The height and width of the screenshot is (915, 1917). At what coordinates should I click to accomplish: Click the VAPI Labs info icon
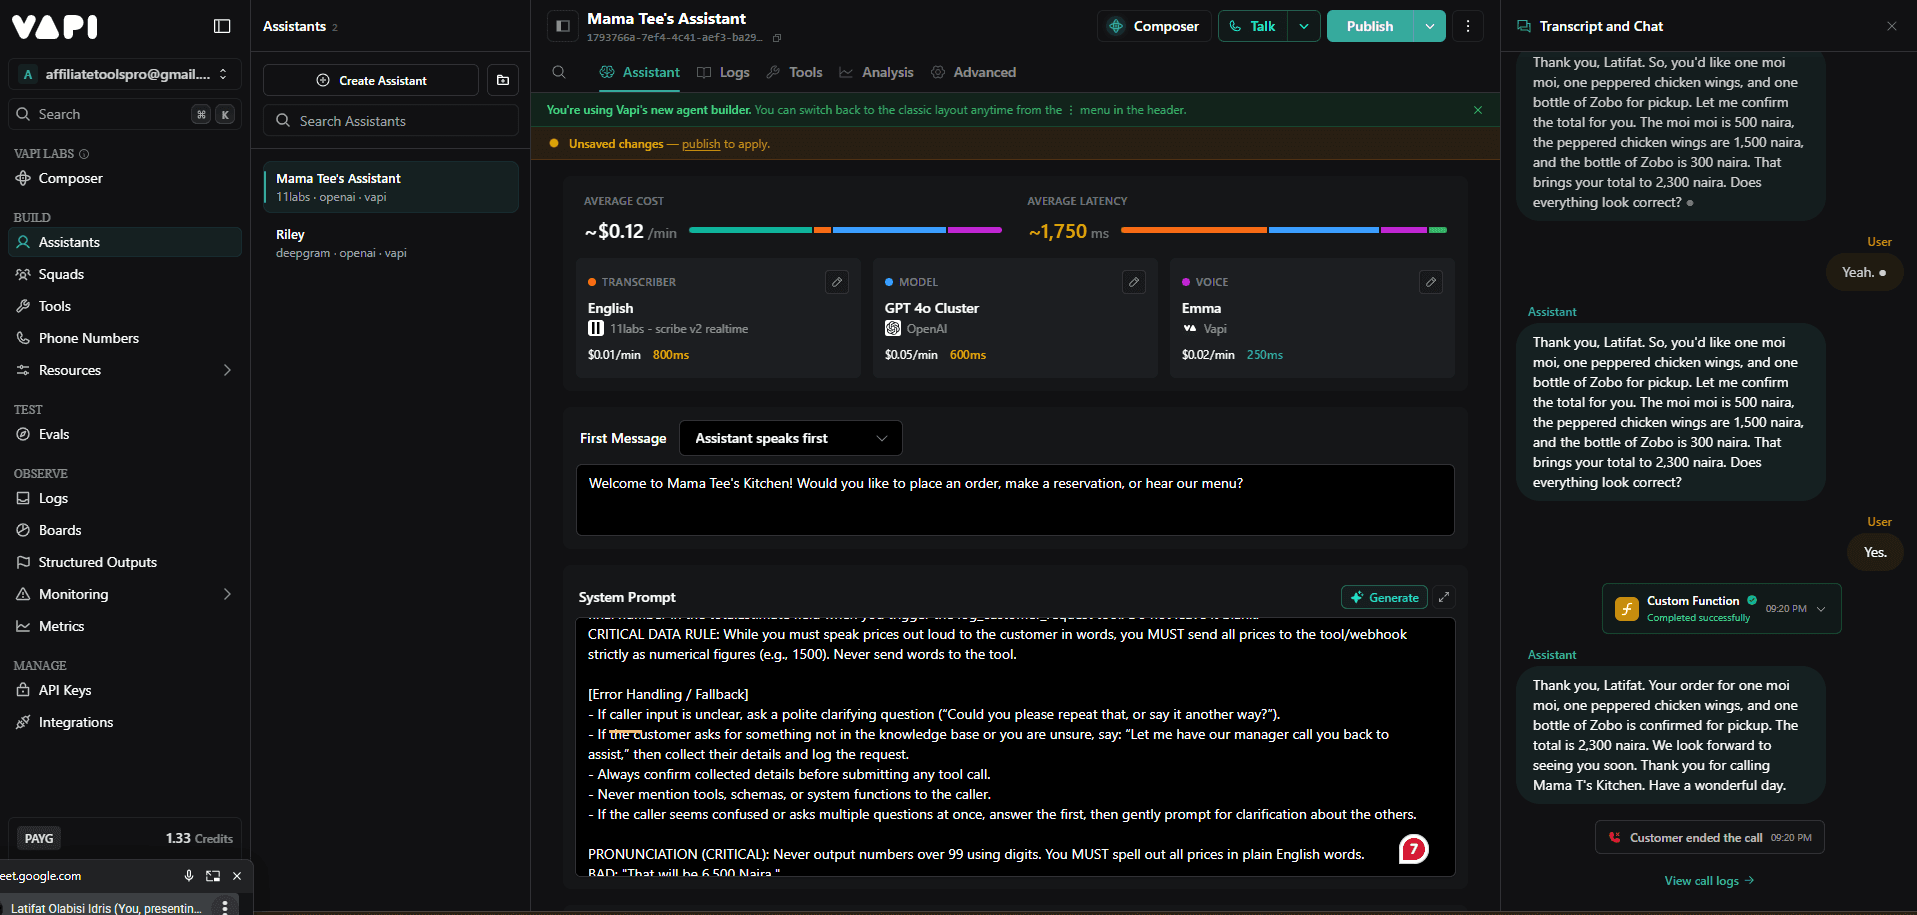84,154
